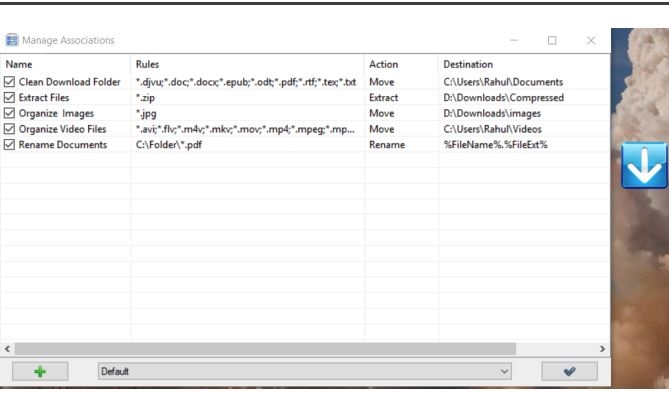This screenshot has width=669, height=393.
Task: Open the Default profile dropdown
Action: 305,371
